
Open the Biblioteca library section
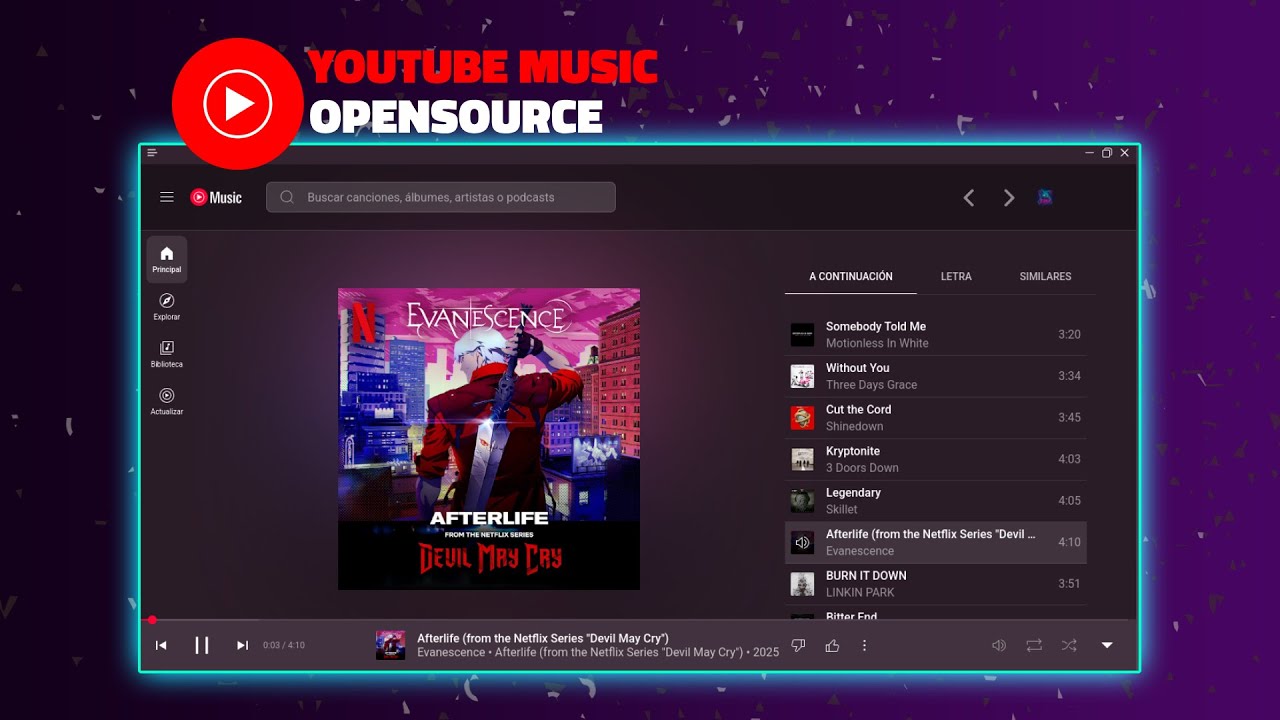pos(167,354)
